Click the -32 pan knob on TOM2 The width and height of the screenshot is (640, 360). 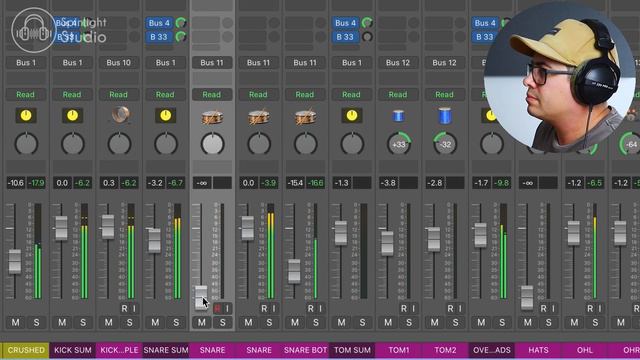tap(445, 144)
